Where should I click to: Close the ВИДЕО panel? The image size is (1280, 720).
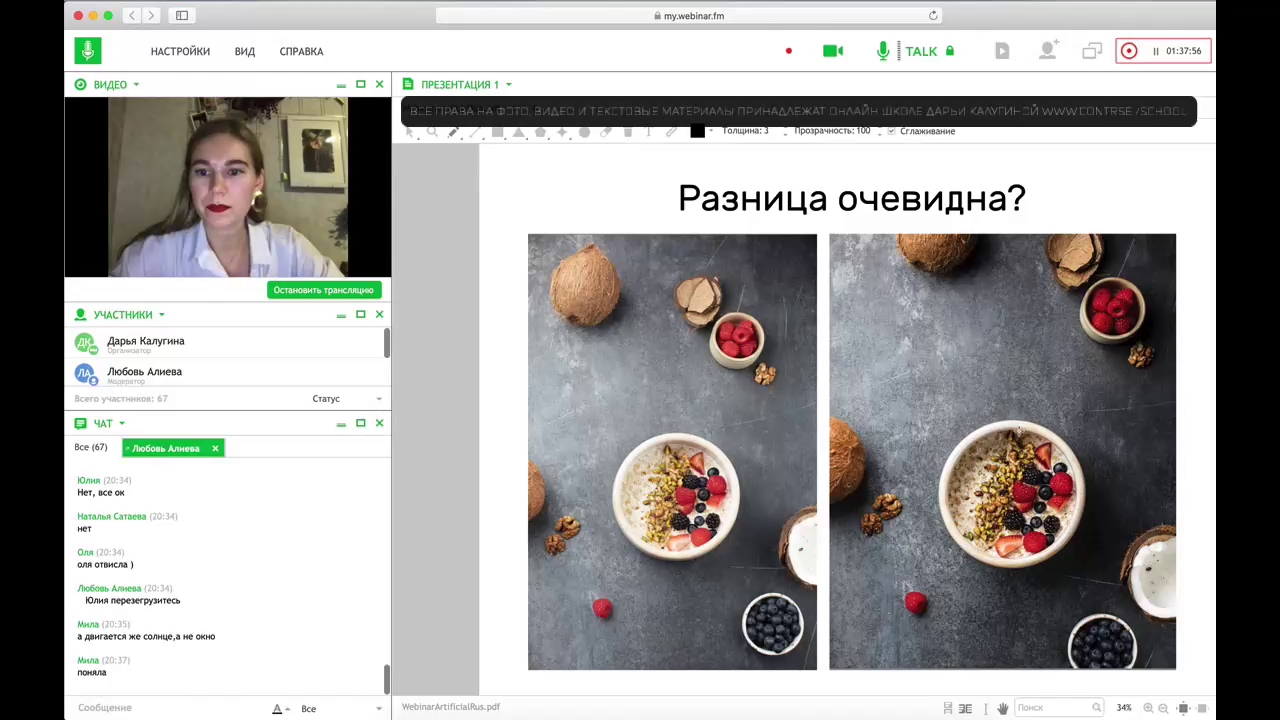coord(379,85)
